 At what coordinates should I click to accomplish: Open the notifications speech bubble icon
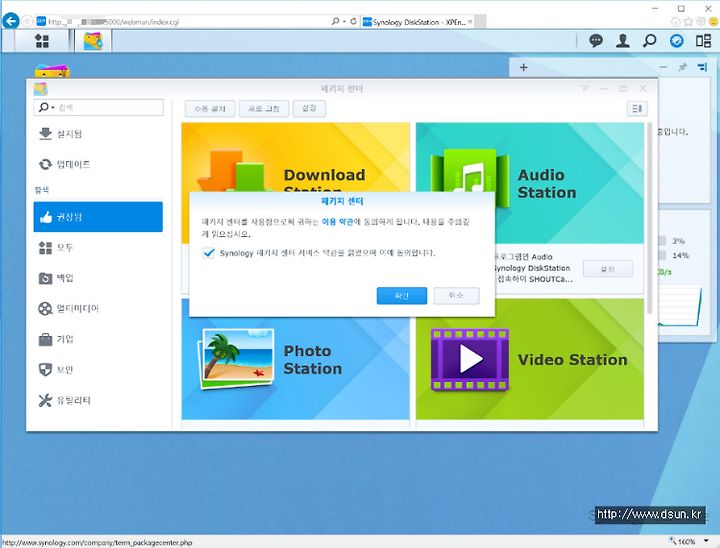click(596, 41)
